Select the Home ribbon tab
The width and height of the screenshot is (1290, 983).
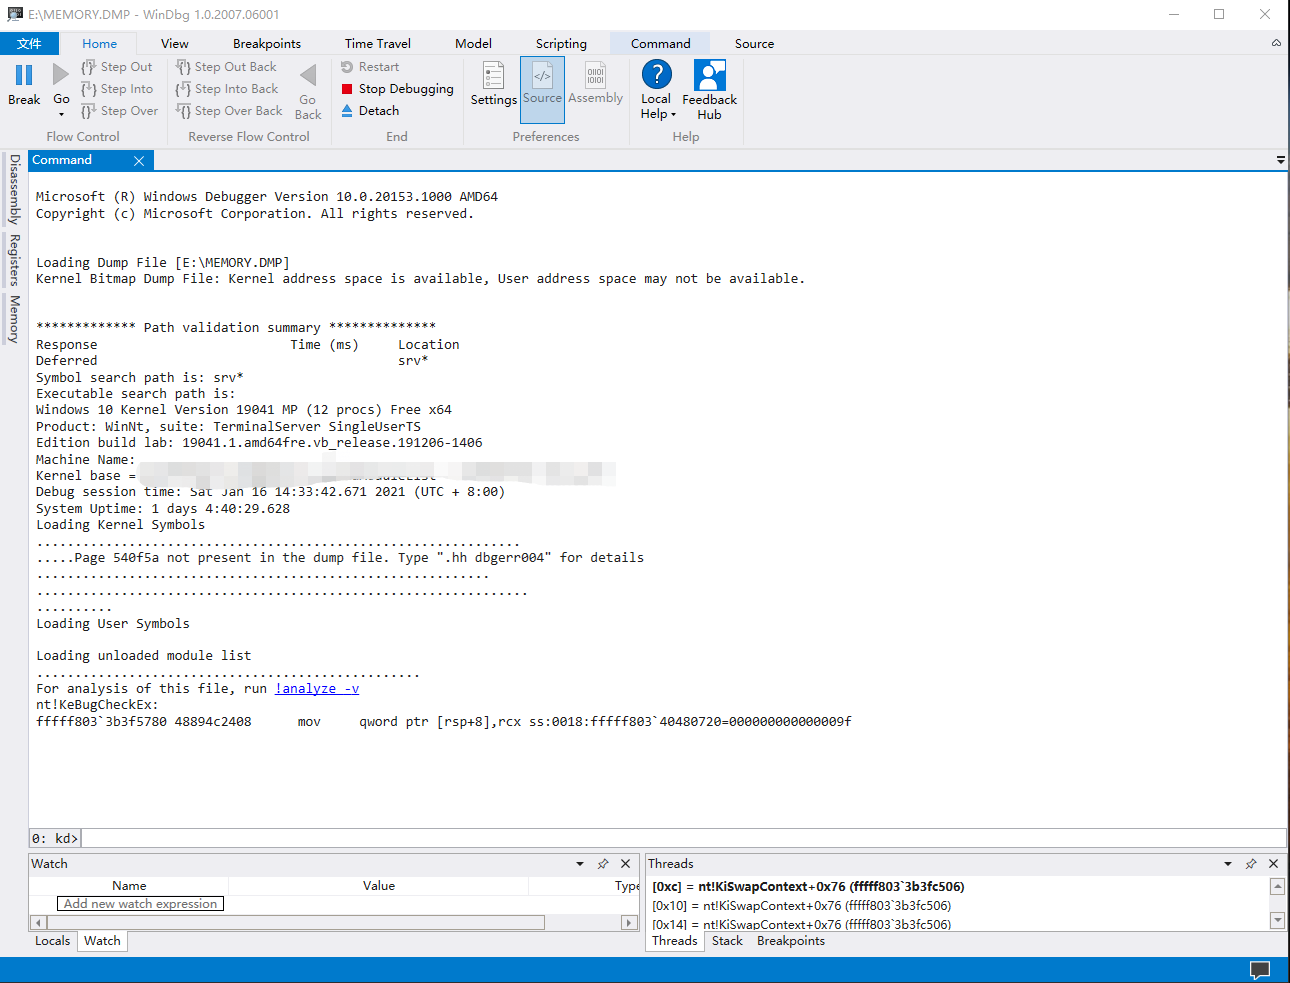(x=99, y=43)
